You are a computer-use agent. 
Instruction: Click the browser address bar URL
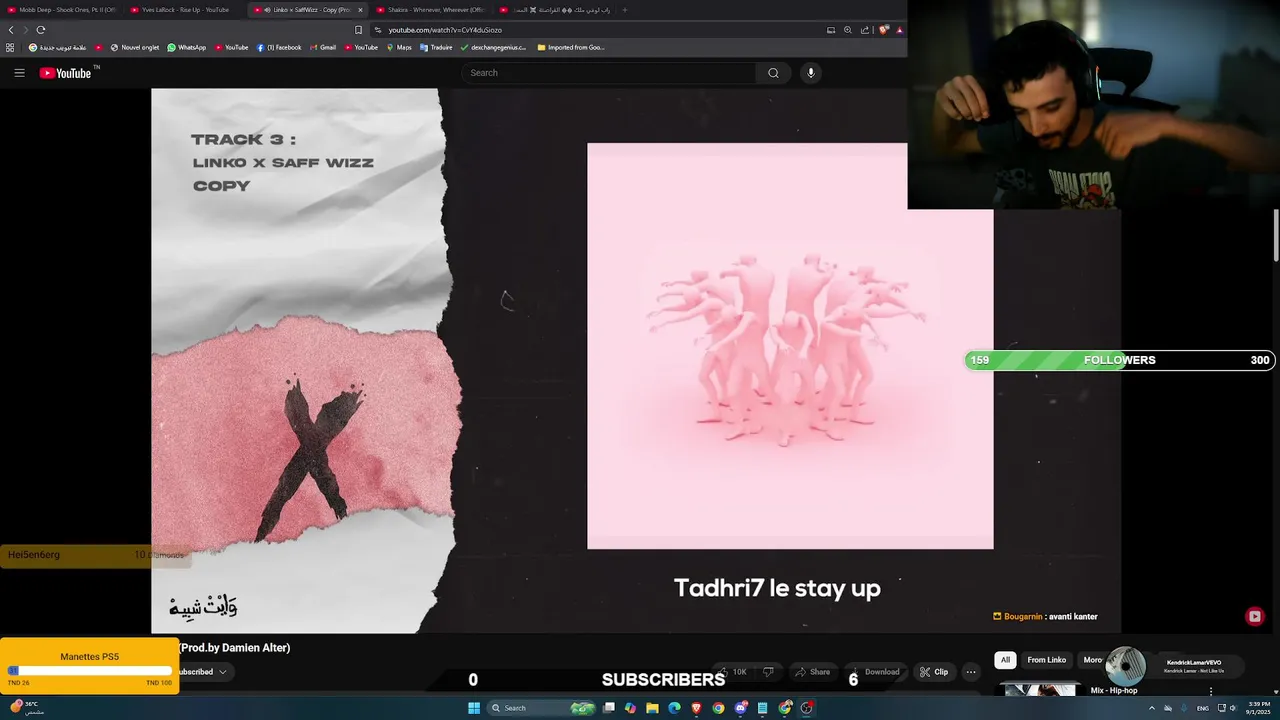click(445, 30)
